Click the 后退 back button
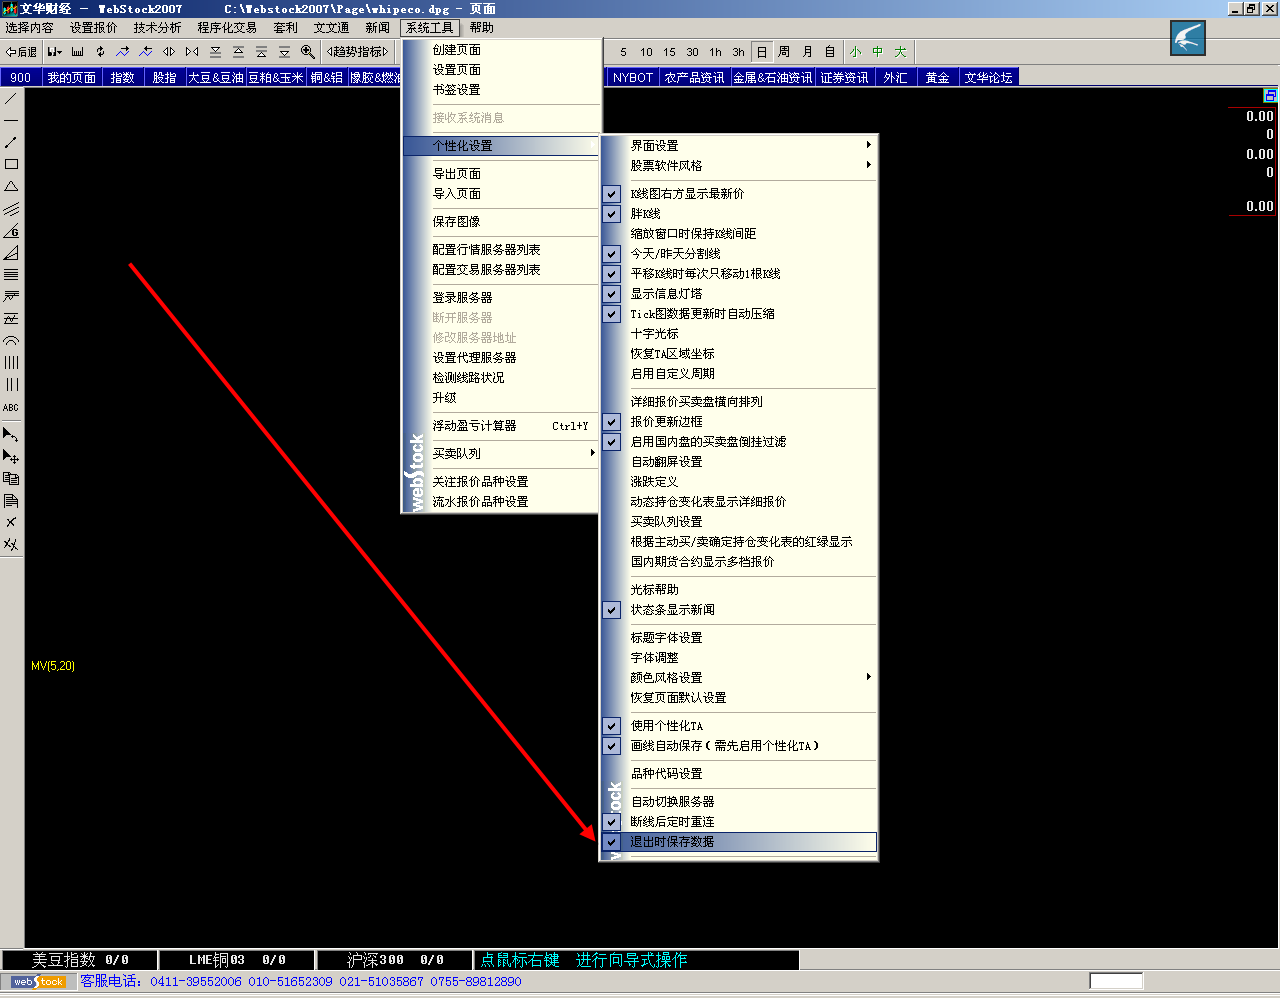This screenshot has width=1280, height=998. (21, 51)
